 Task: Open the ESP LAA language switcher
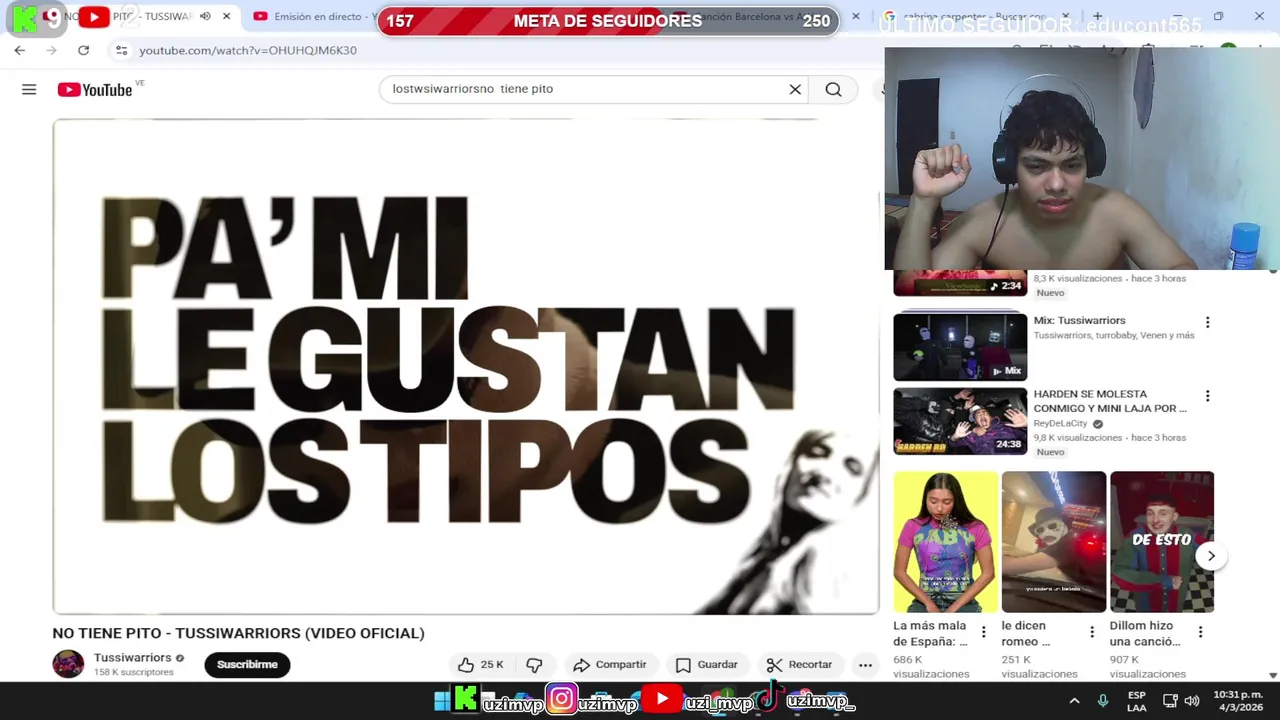click(1137, 701)
